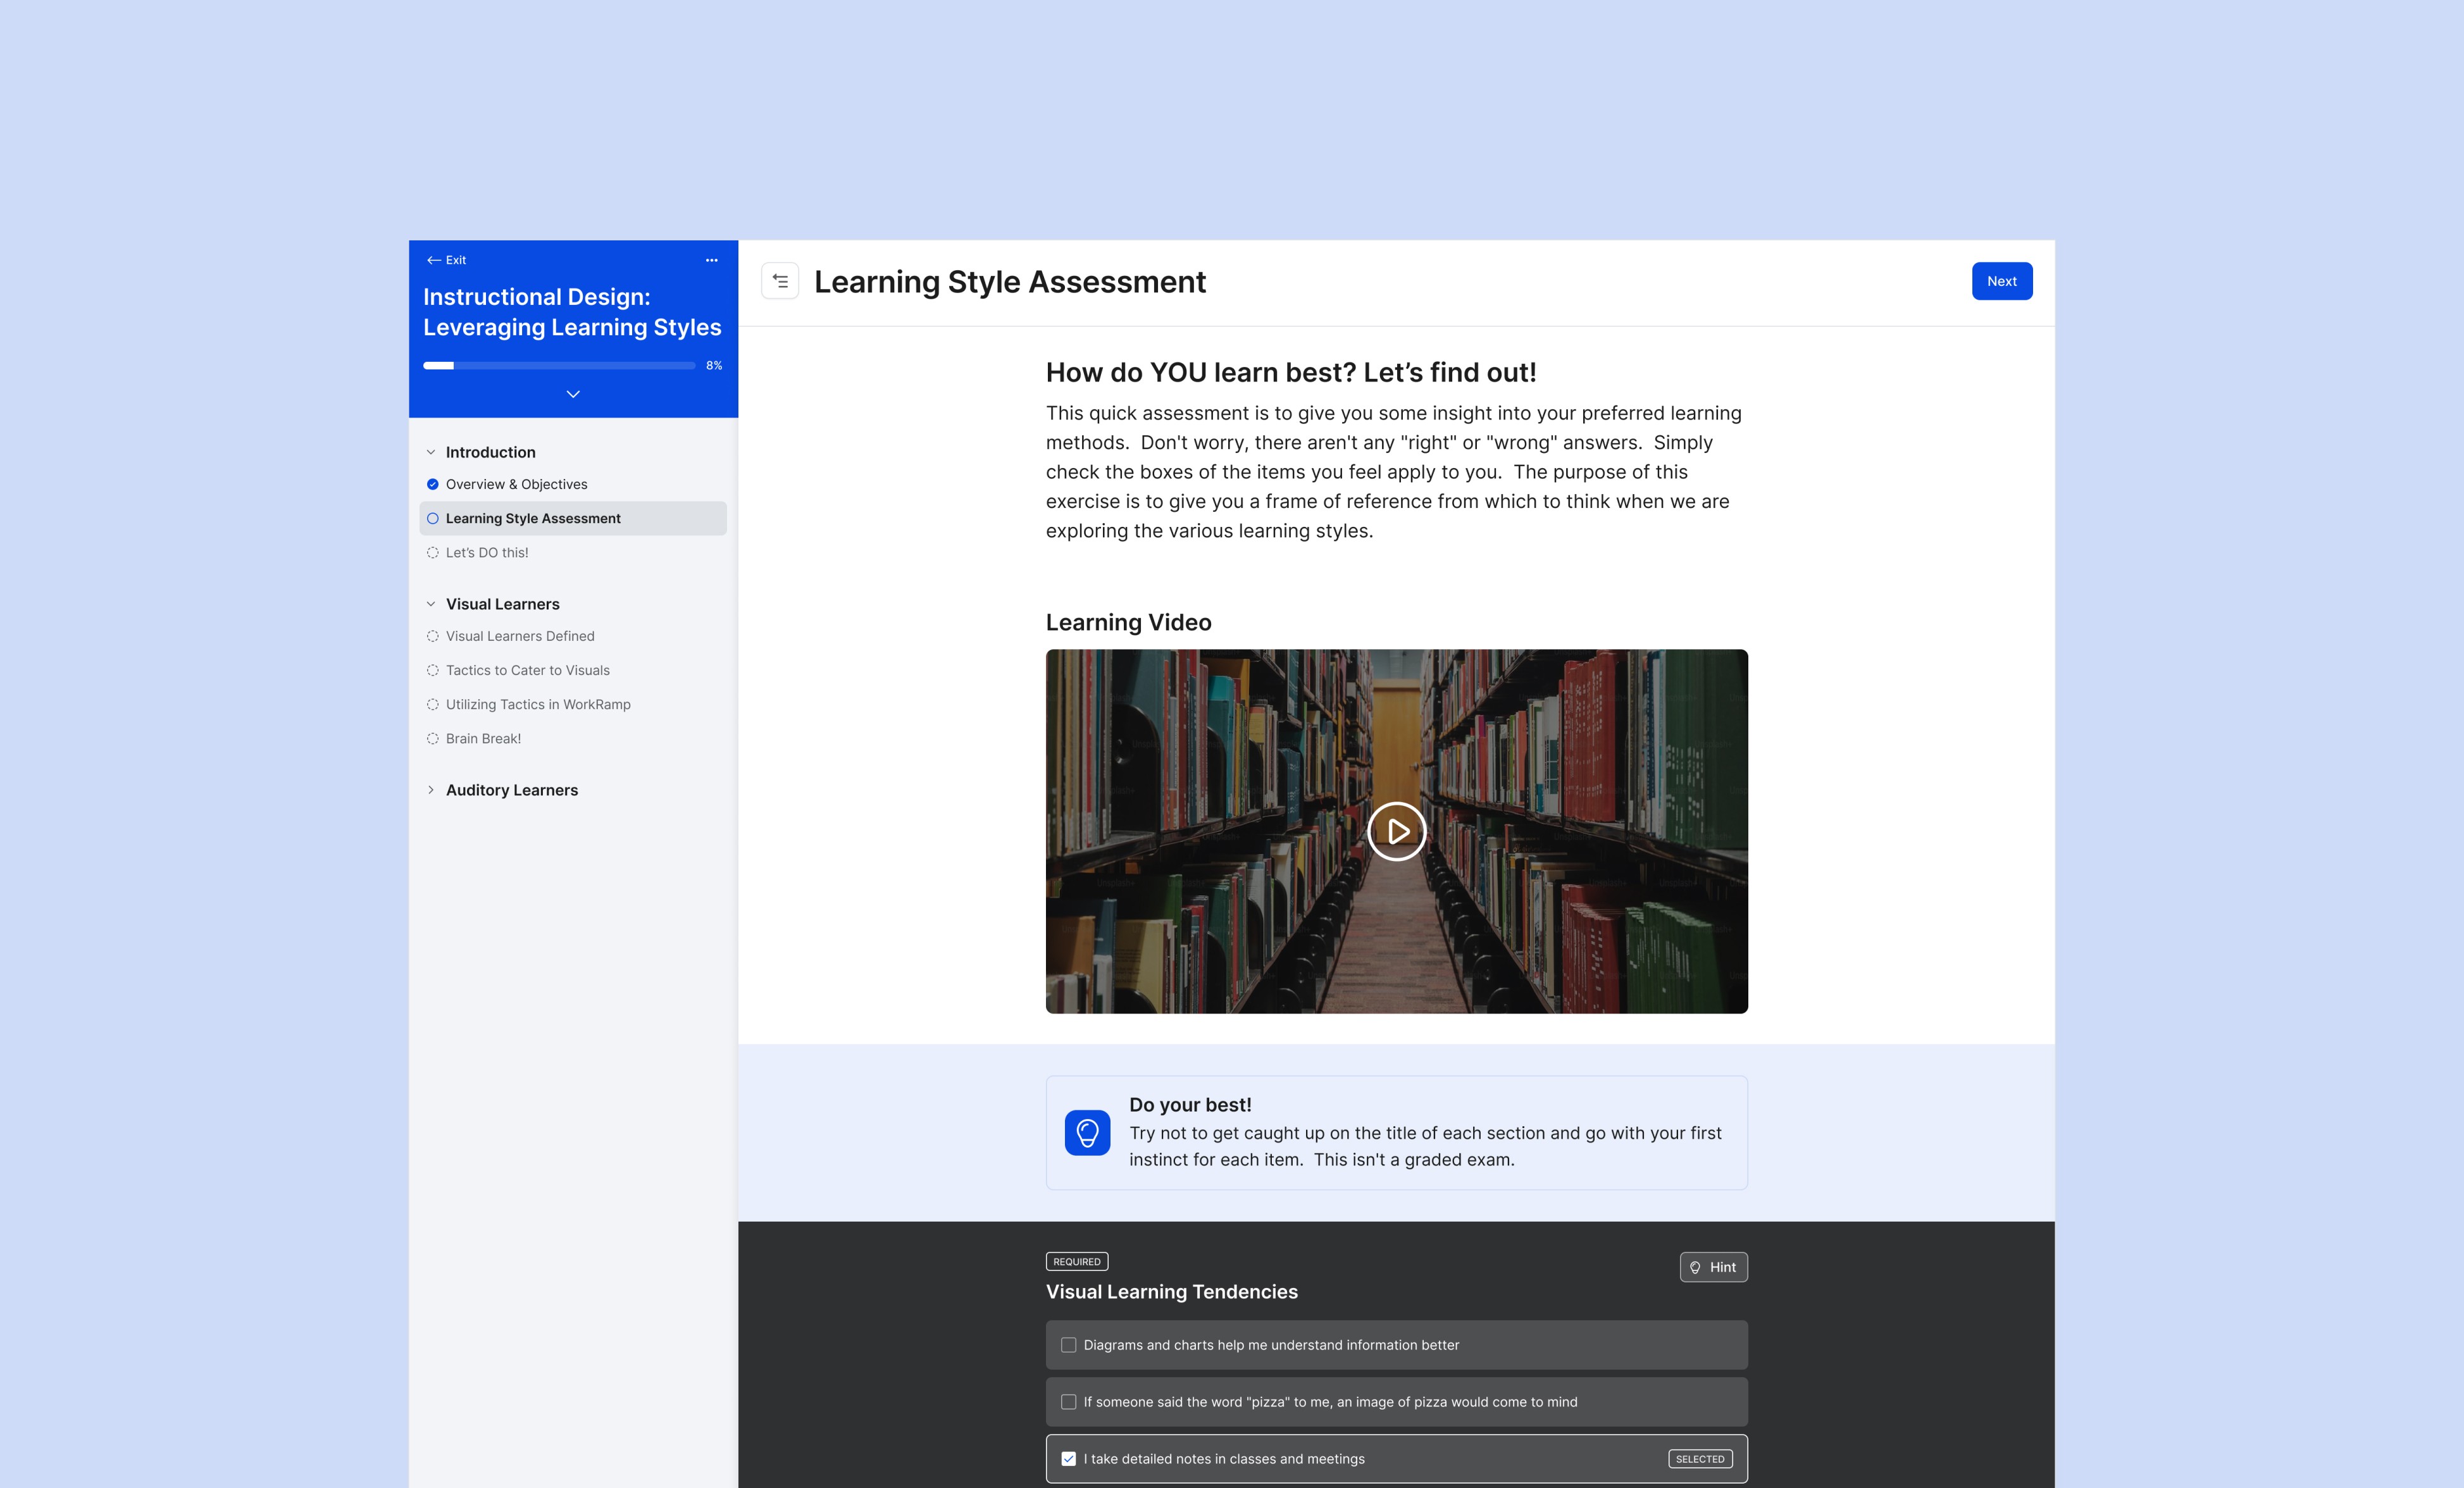This screenshot has width=2464, height=1488.
Task: Check the pizza image option
Action: tap(1068, 1402)
